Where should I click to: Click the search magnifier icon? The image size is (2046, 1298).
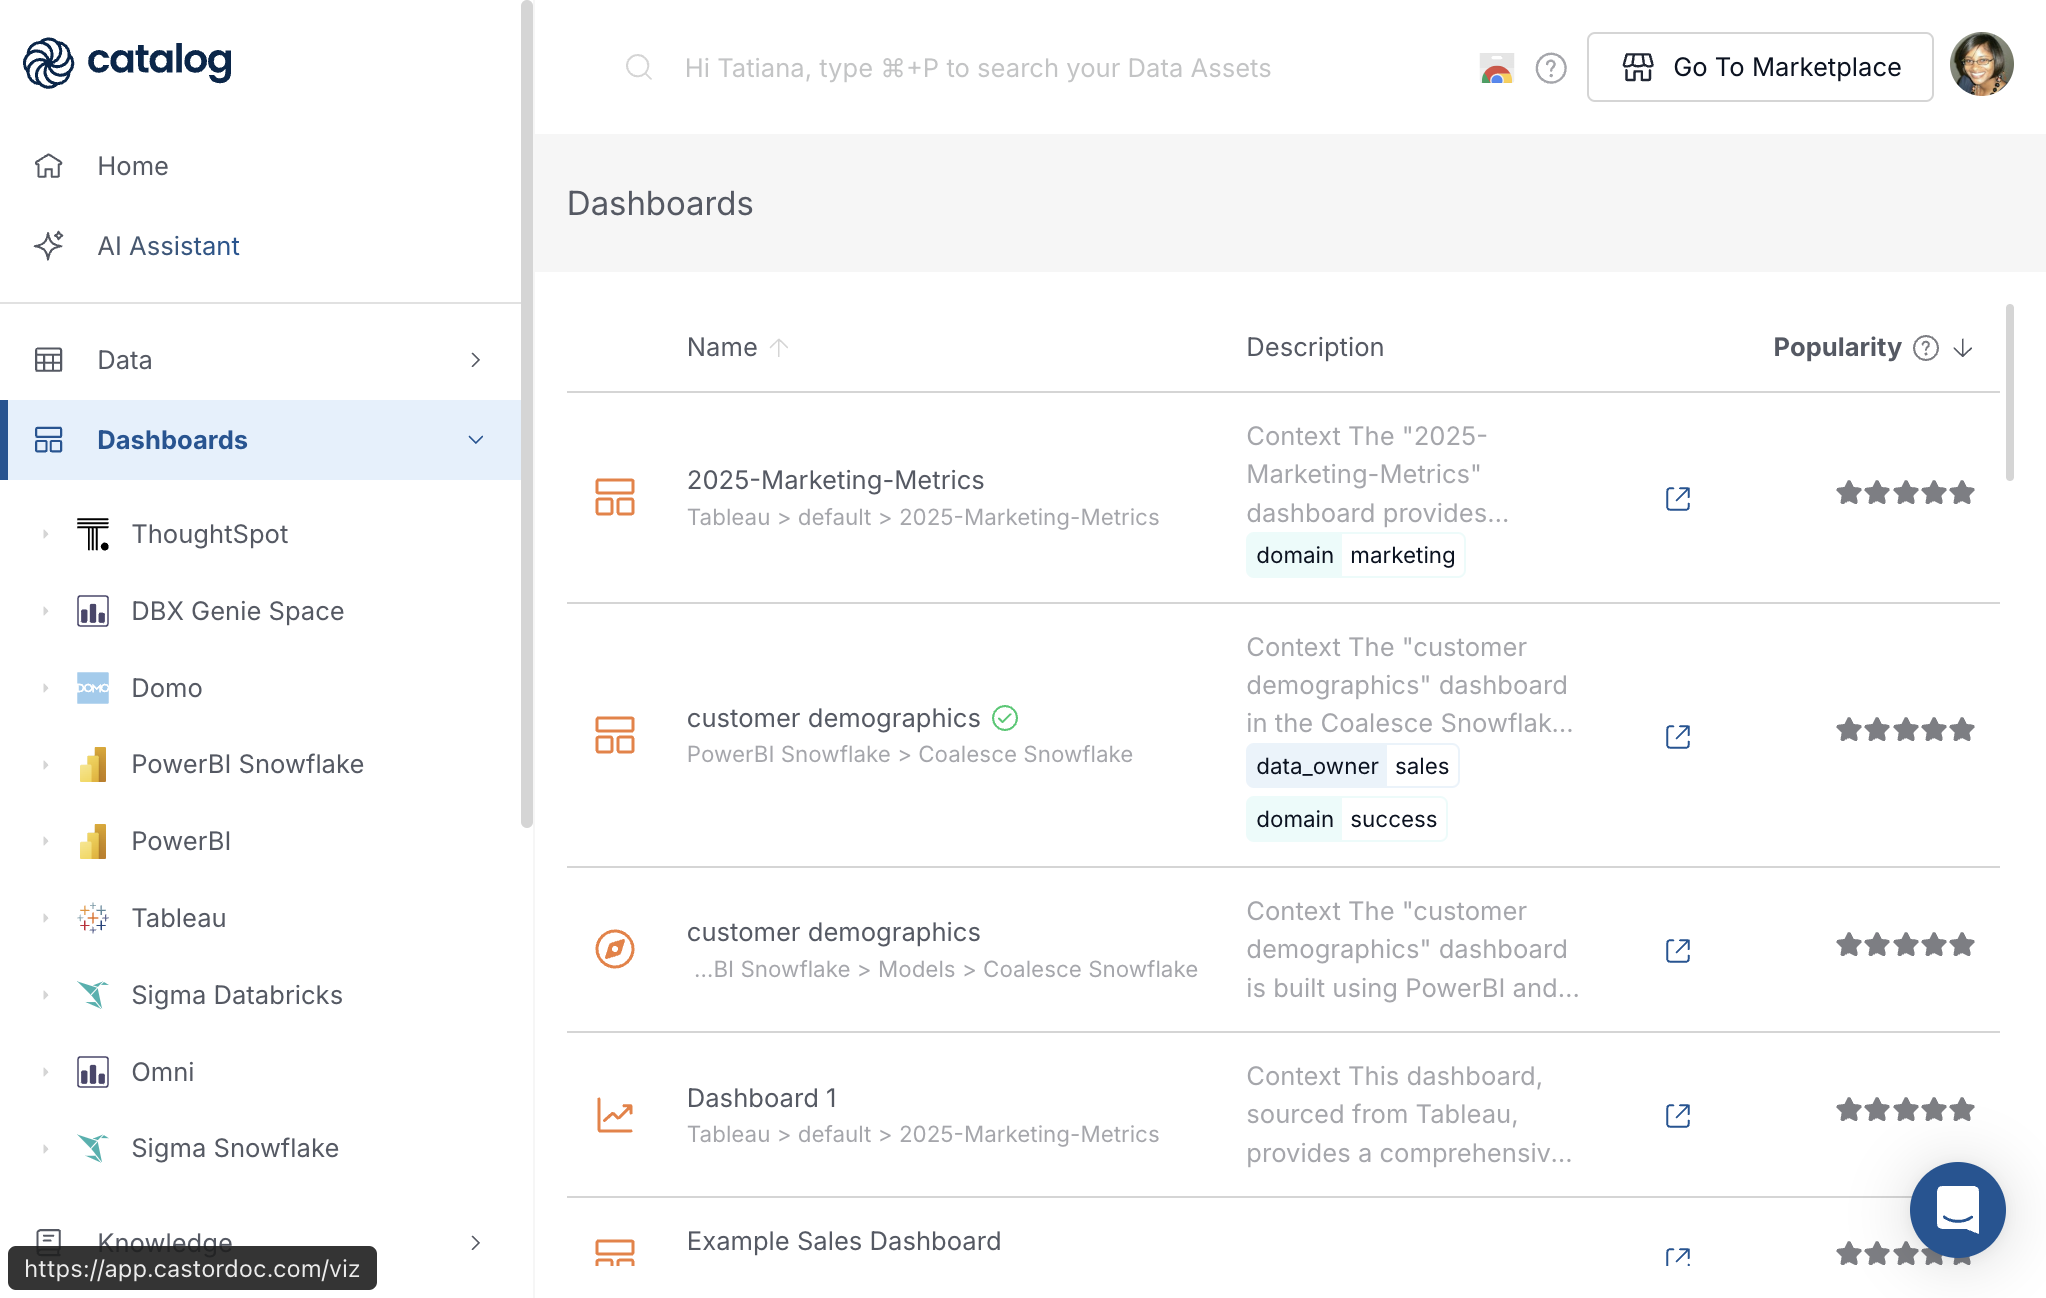(638, 68)
